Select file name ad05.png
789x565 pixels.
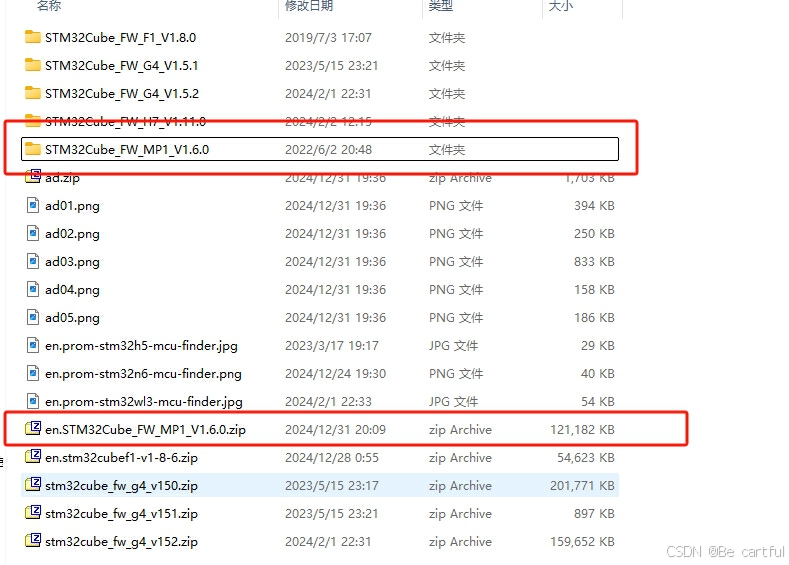point(72,318)
